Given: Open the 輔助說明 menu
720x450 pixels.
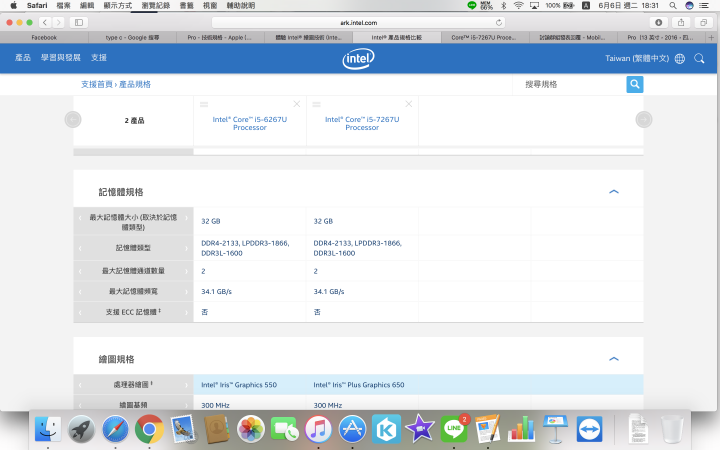Looking at the screenshot, I should coord(241,6).
